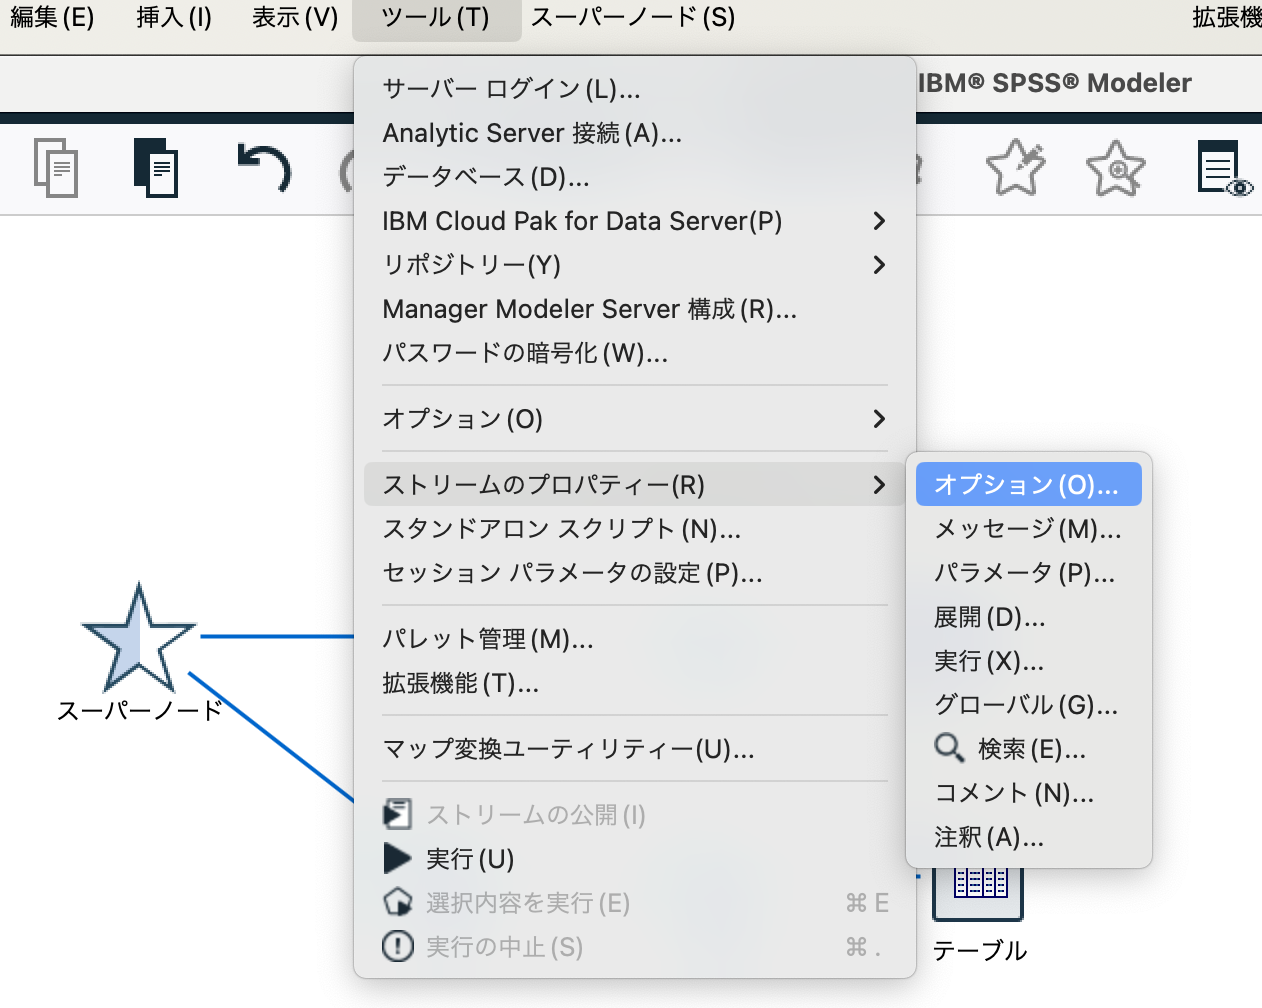Viewport: 1262px width, 1008px height.
Task: Click the play triangle beside 実行 (U)
Action: click(397, 858)
